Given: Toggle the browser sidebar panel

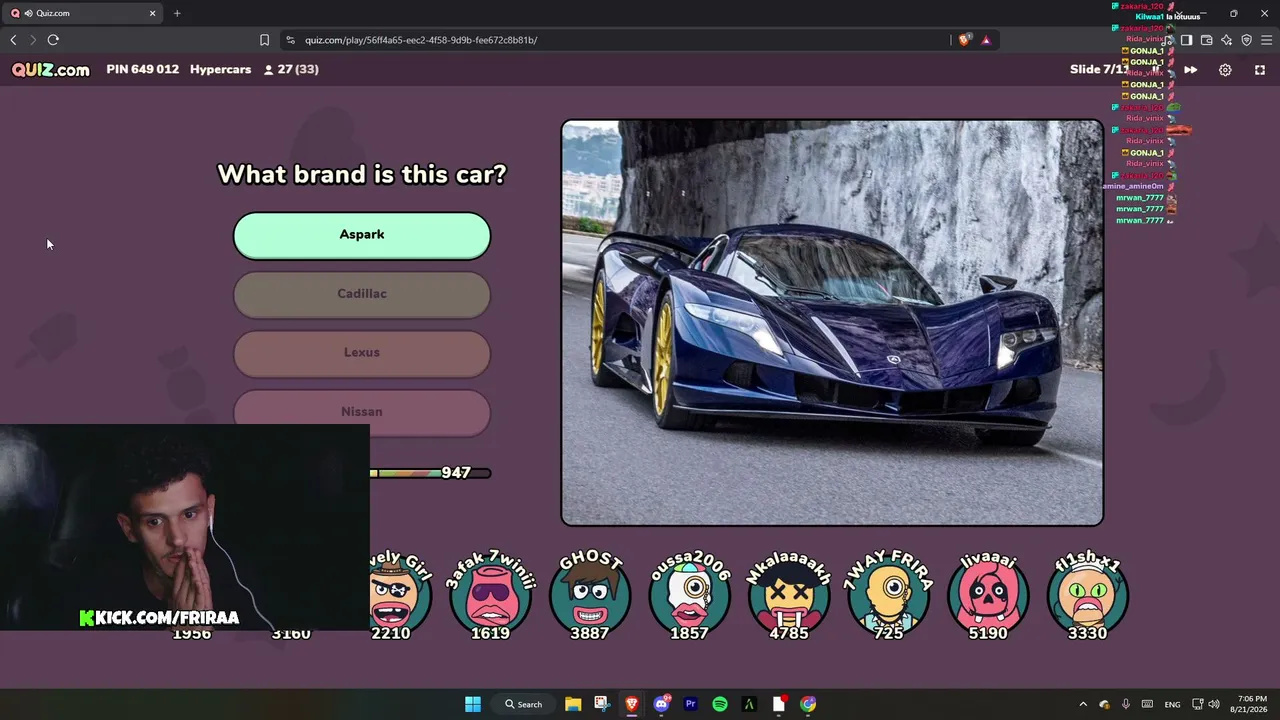Looking at the screenshot, I should (1186, 40).
